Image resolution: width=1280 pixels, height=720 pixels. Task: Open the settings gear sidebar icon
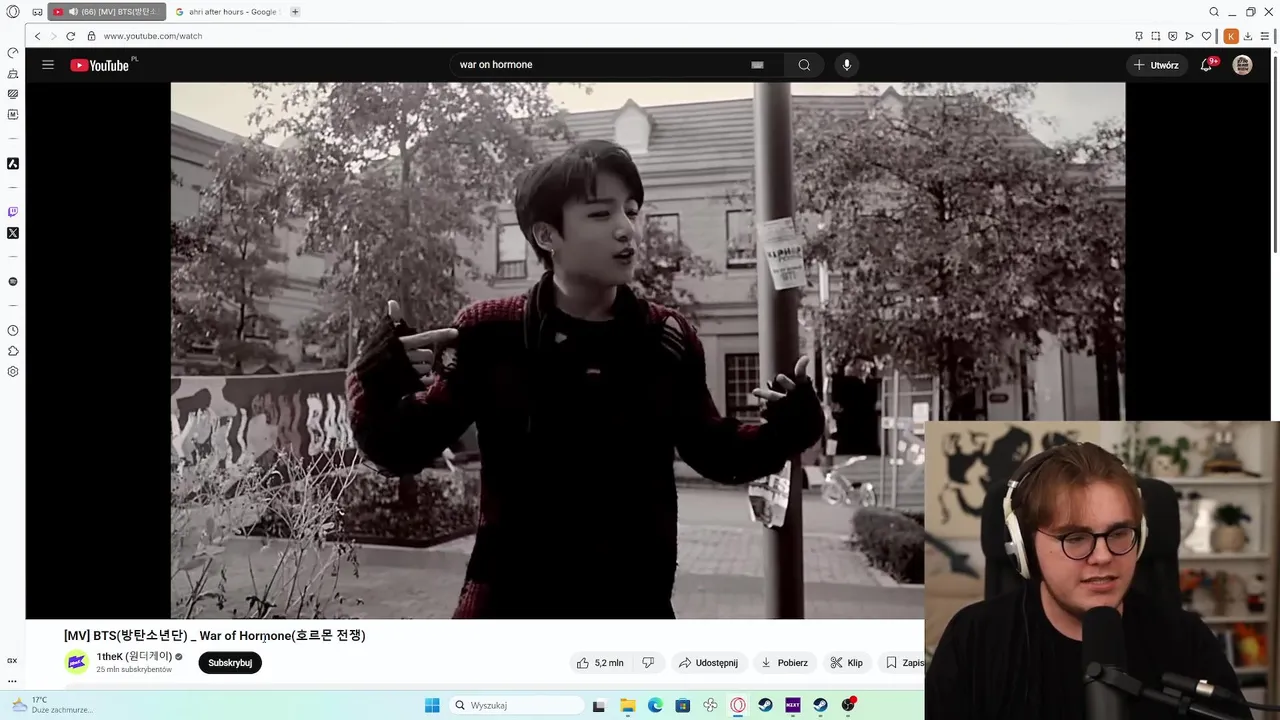[x=13, y=372]
